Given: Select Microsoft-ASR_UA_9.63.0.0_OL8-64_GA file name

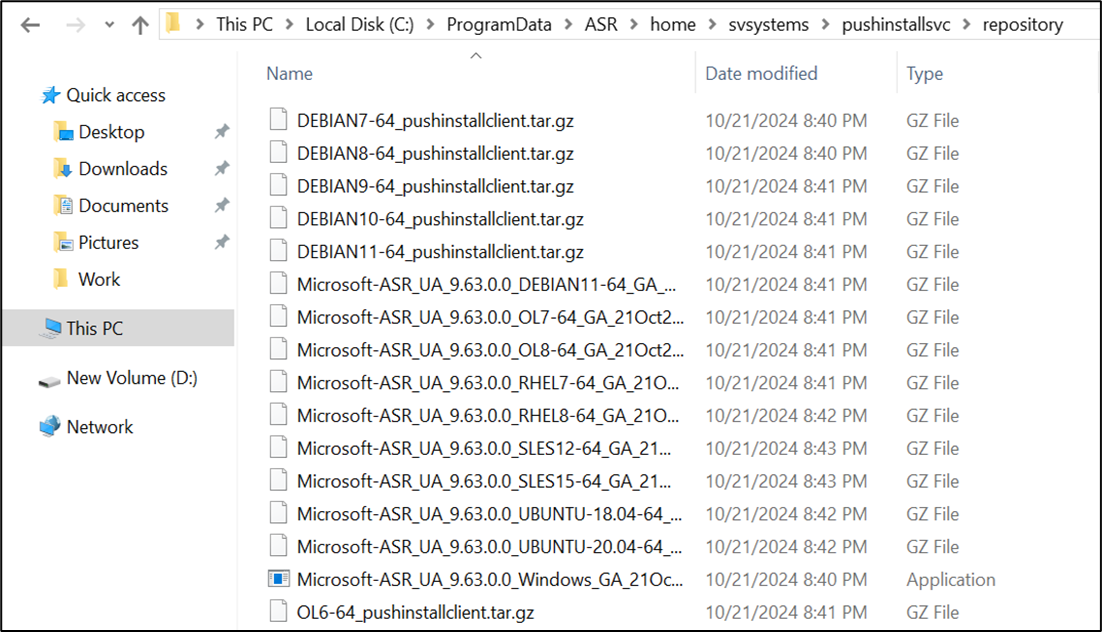Looking at the screenshot, I should [x=490, y=349].
